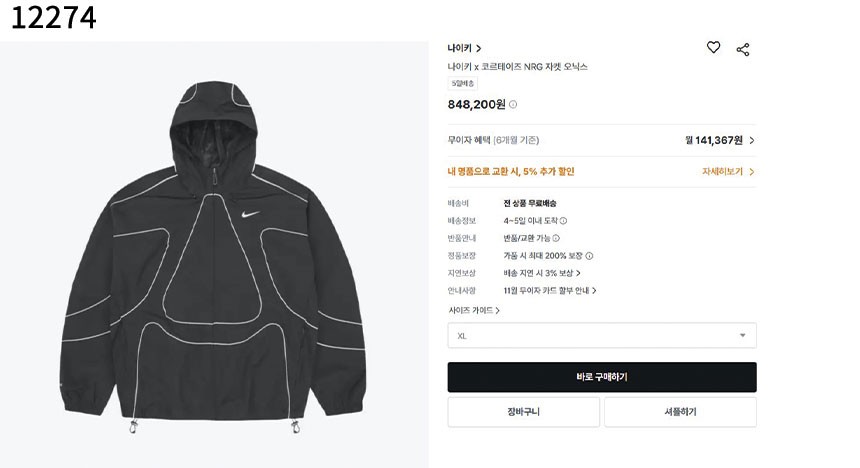Click the heart wishlist icon
The height and width of the screenshot is (468, 860).
pos(713,47)
